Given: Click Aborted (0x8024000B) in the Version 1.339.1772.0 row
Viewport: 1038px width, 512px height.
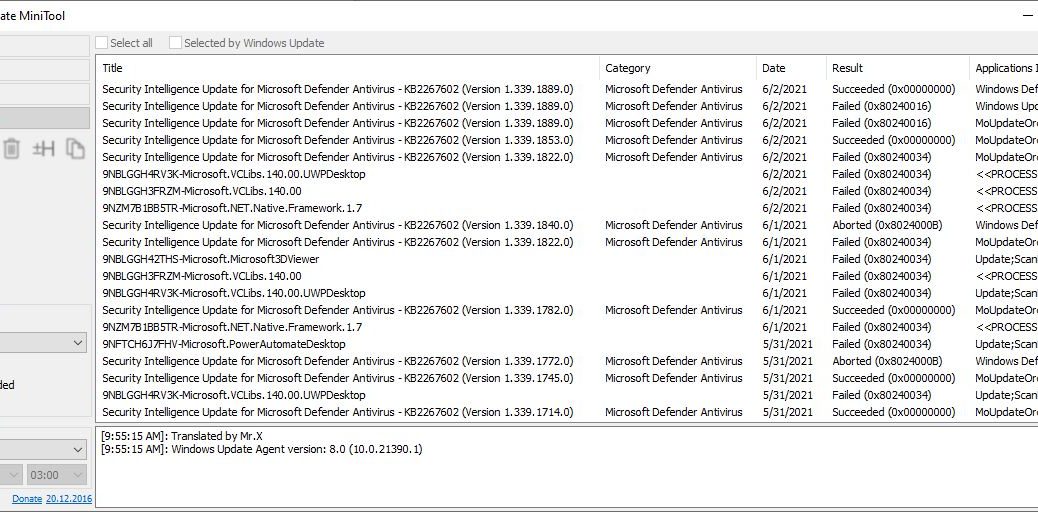Looking at the screenshot, I should (887, 361).
